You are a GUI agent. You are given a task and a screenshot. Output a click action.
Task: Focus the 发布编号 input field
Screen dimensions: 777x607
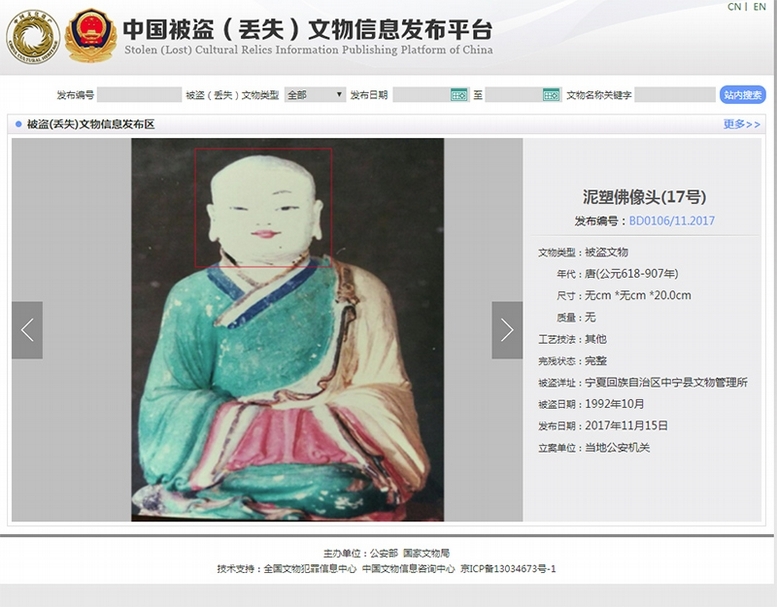tap(139, 95)
